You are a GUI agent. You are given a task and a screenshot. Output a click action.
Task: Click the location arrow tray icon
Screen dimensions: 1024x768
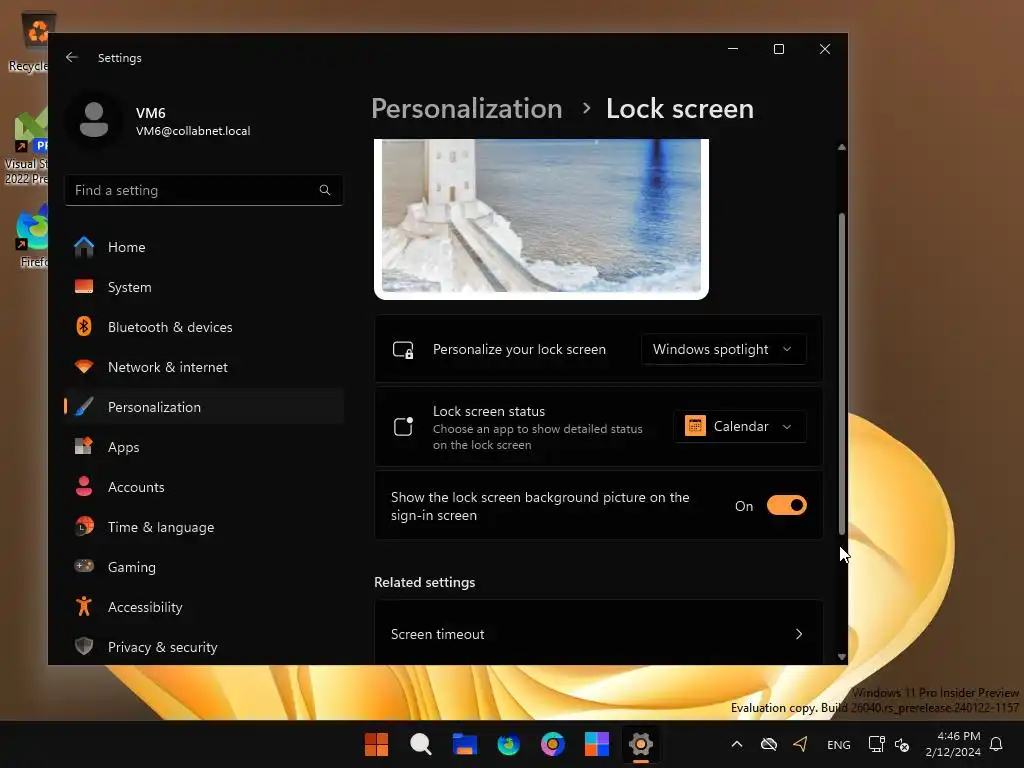coord(801,744)
